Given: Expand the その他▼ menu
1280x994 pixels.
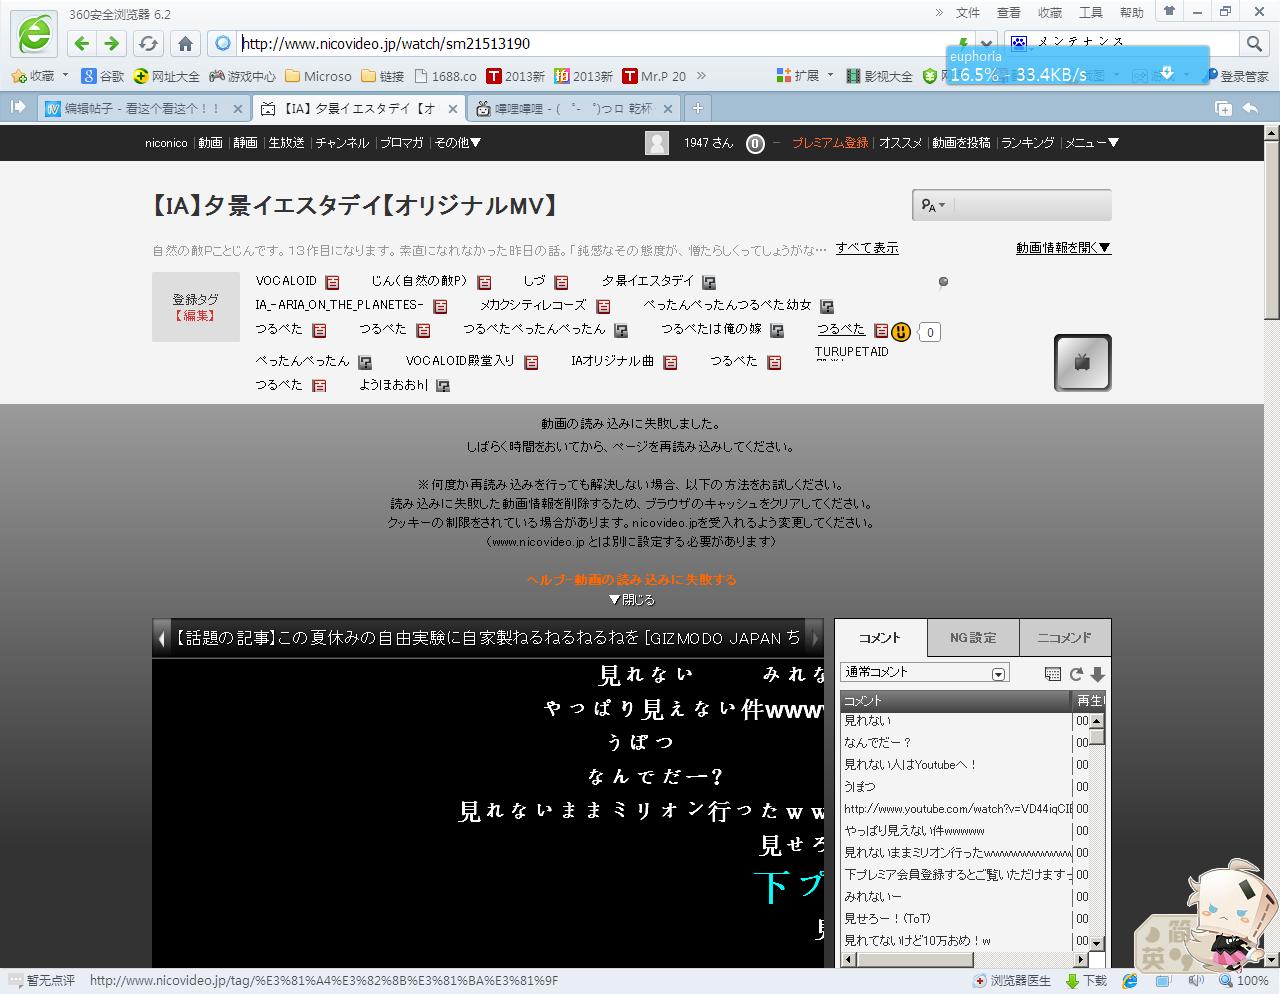Looking at the screenshot, I should (457, 143).
